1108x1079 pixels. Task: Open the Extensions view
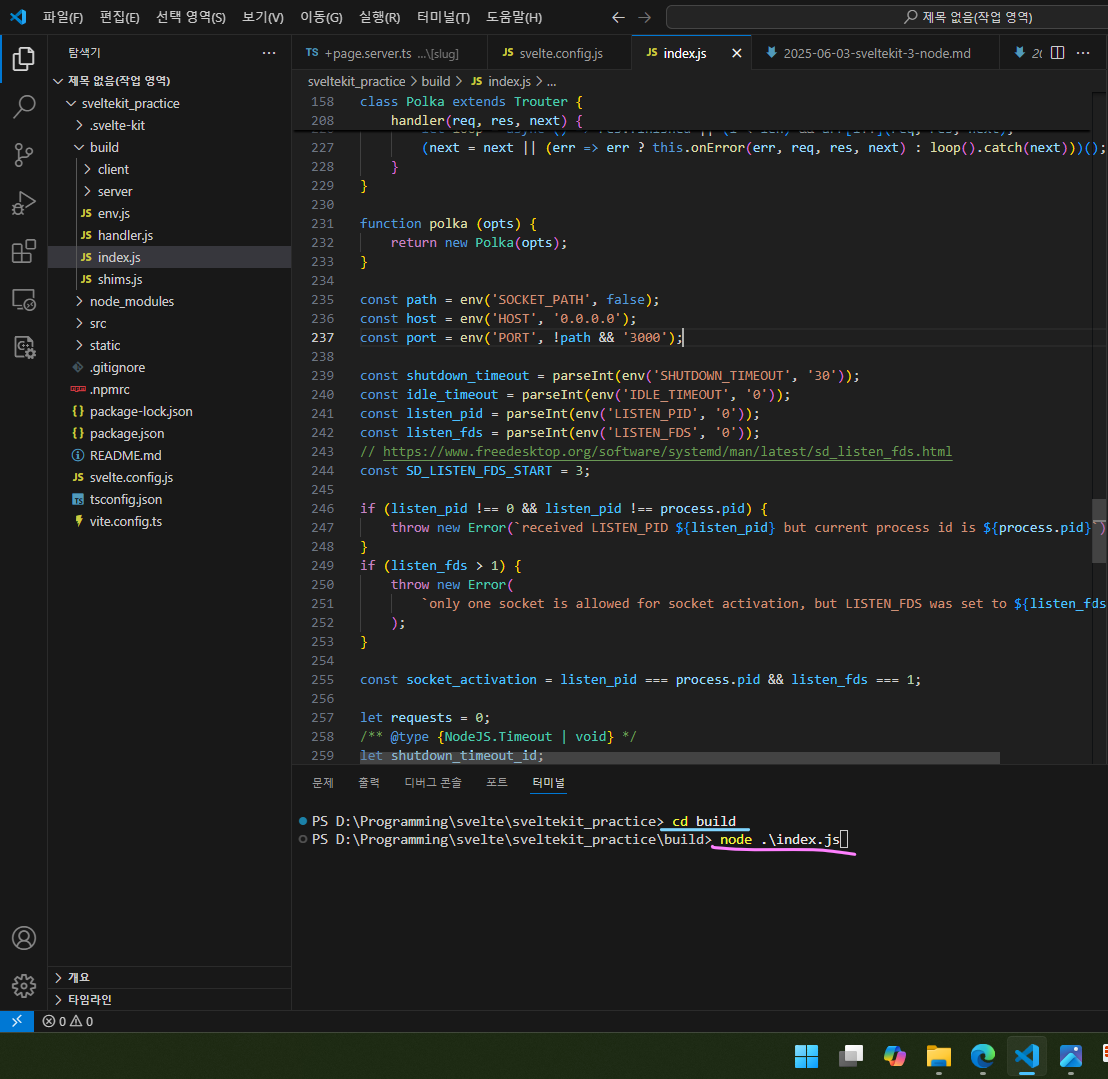[23, 252]
